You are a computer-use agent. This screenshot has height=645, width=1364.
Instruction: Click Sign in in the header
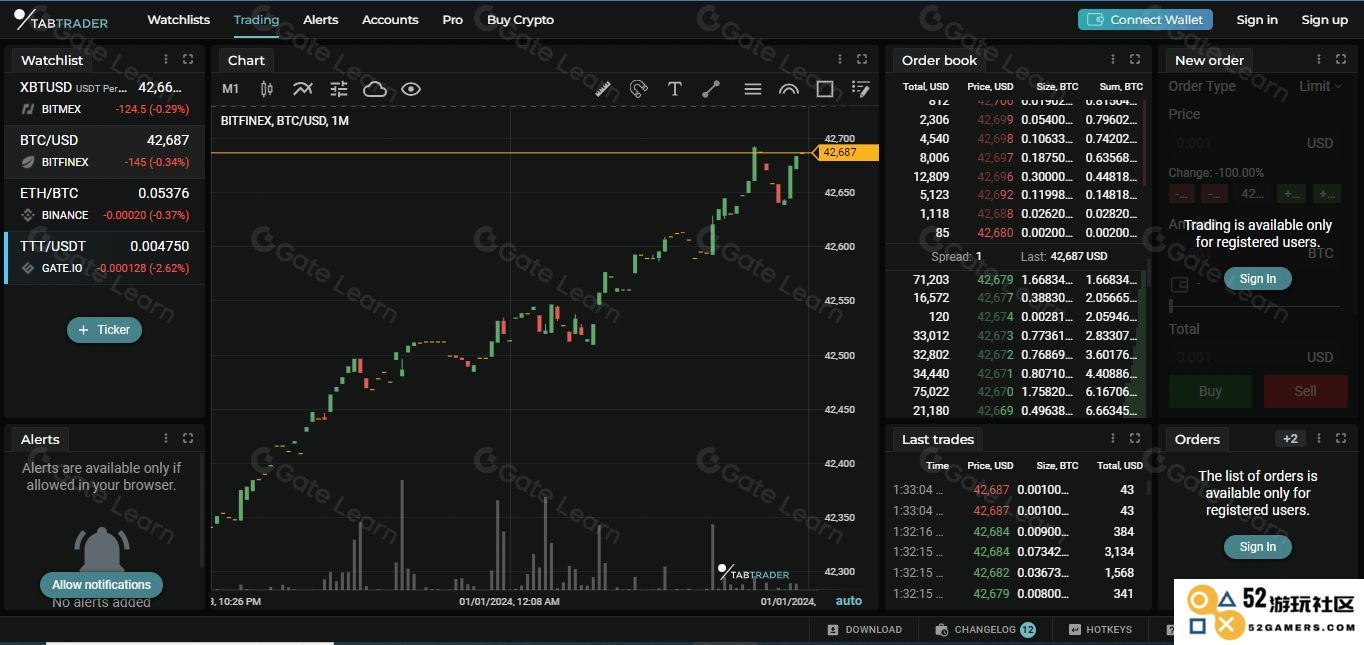(x=1257, y=20)
